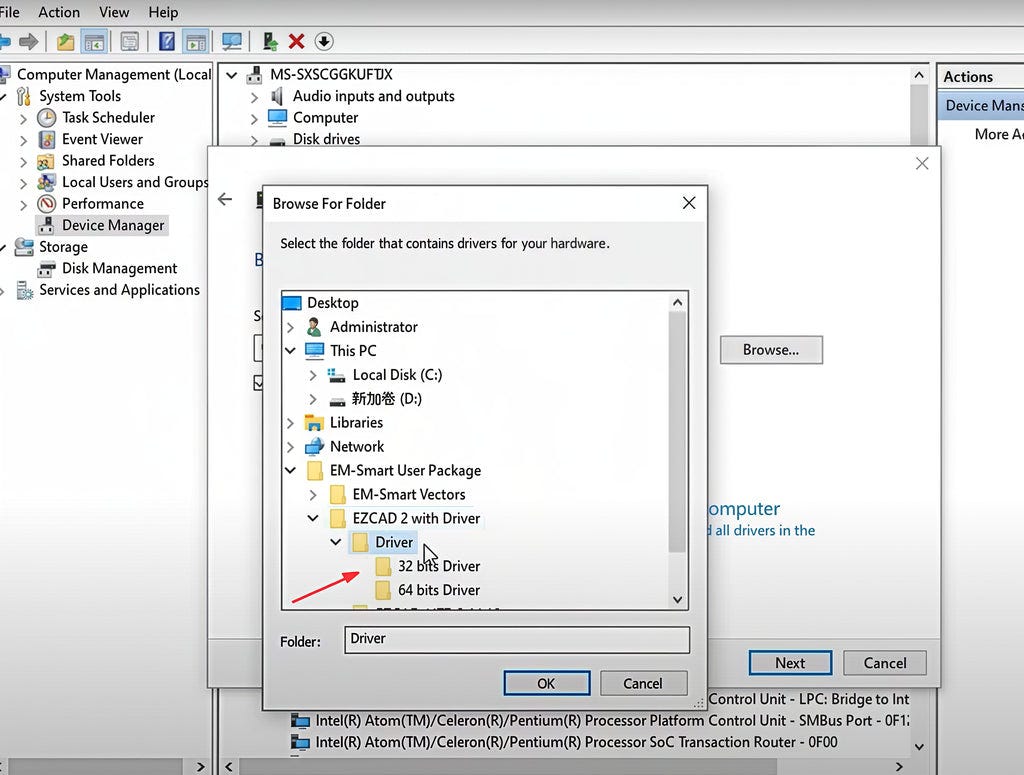Select System Tools in the console tree
Image resolution: width=1024 pixels, height=775 pixels.
coord(80,96)
